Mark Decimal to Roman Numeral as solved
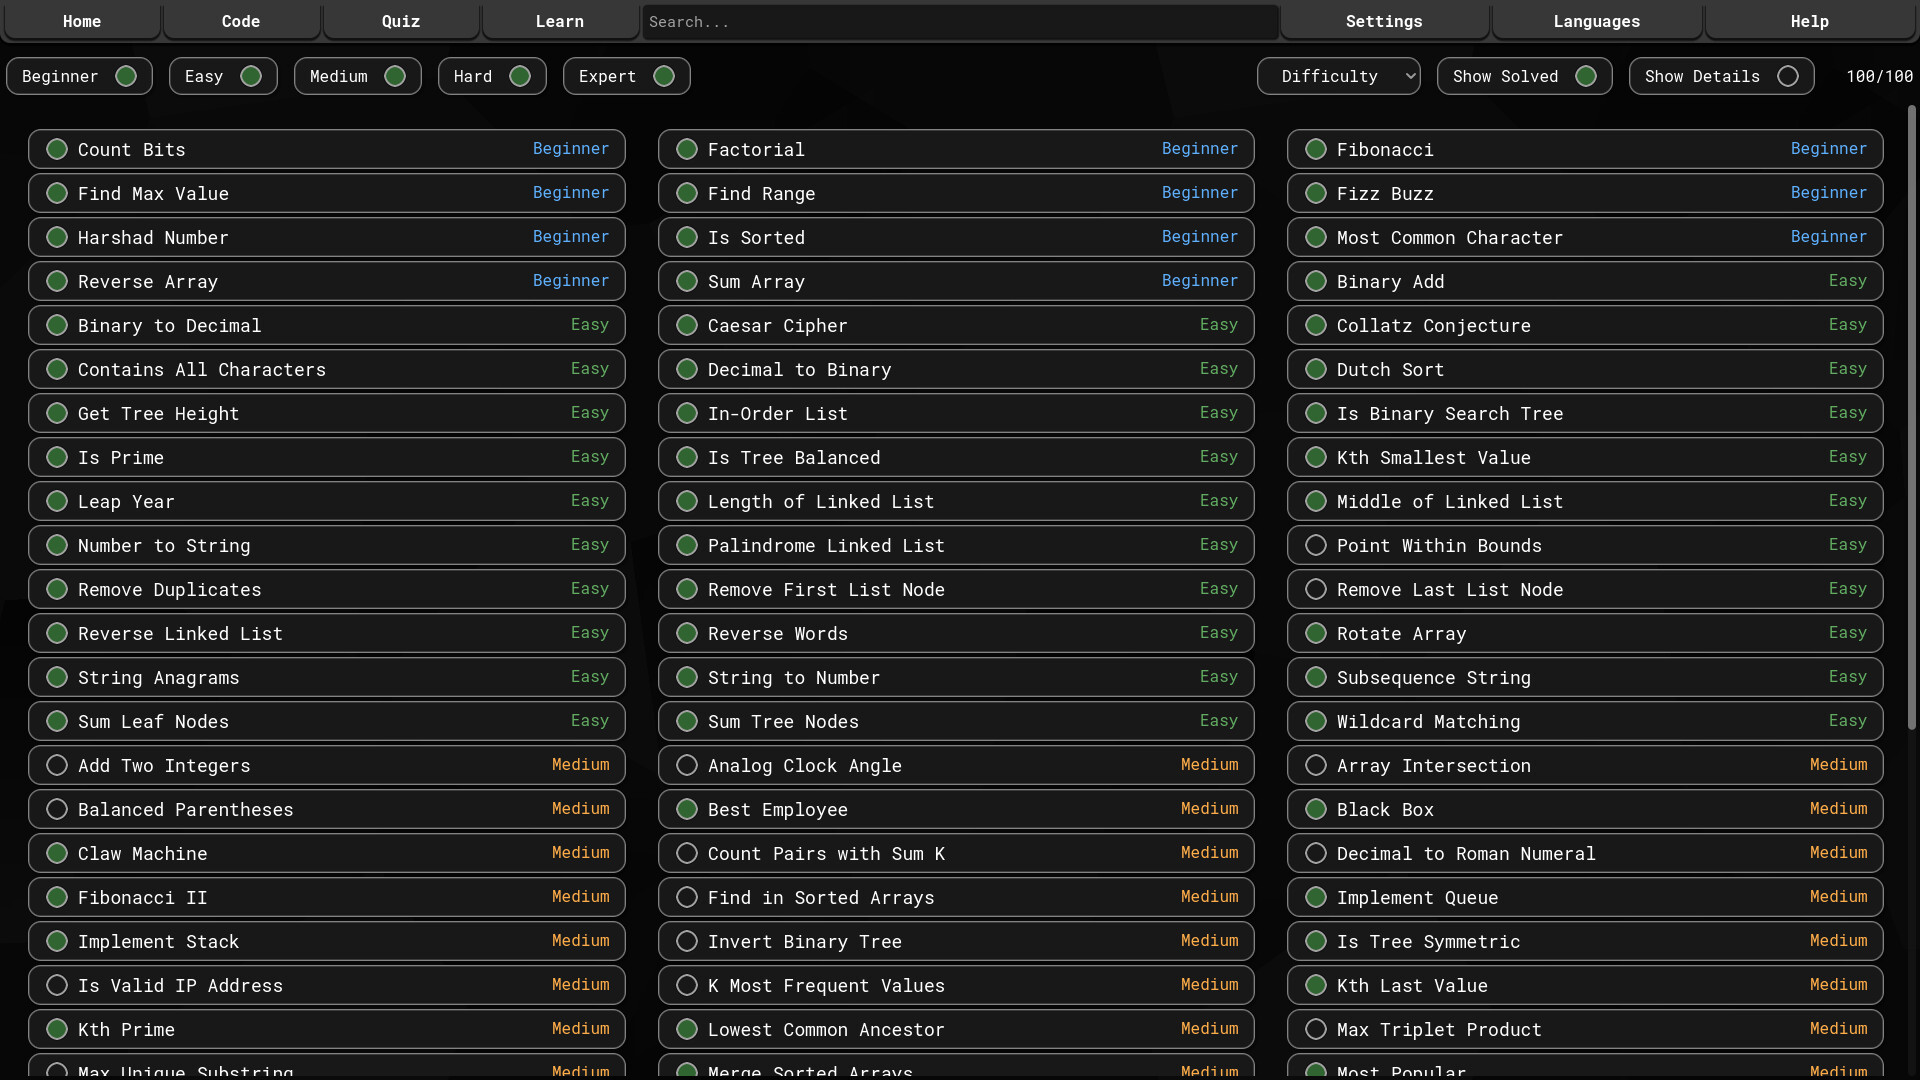 tap(1315, 853)
